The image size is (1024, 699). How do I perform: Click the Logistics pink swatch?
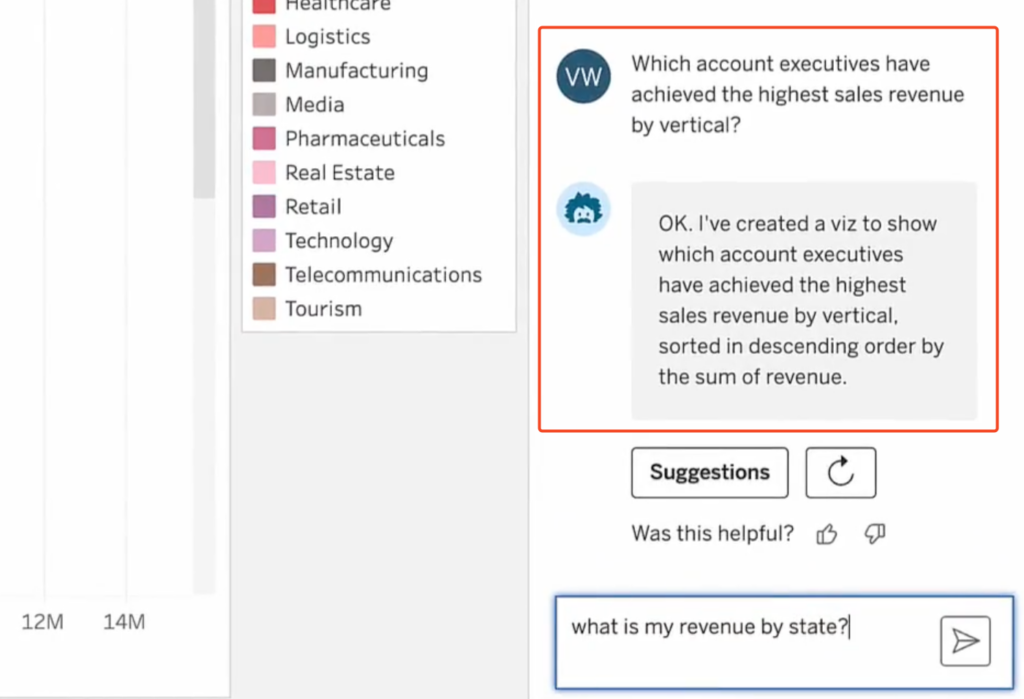tap(263, 36)
